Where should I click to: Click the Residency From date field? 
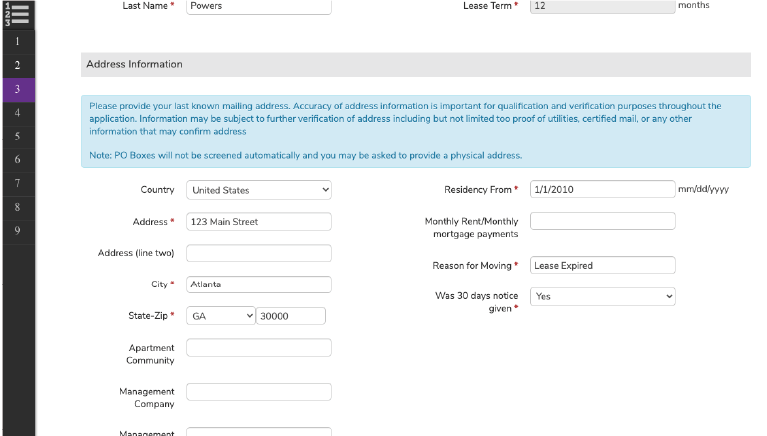[603, 189]
